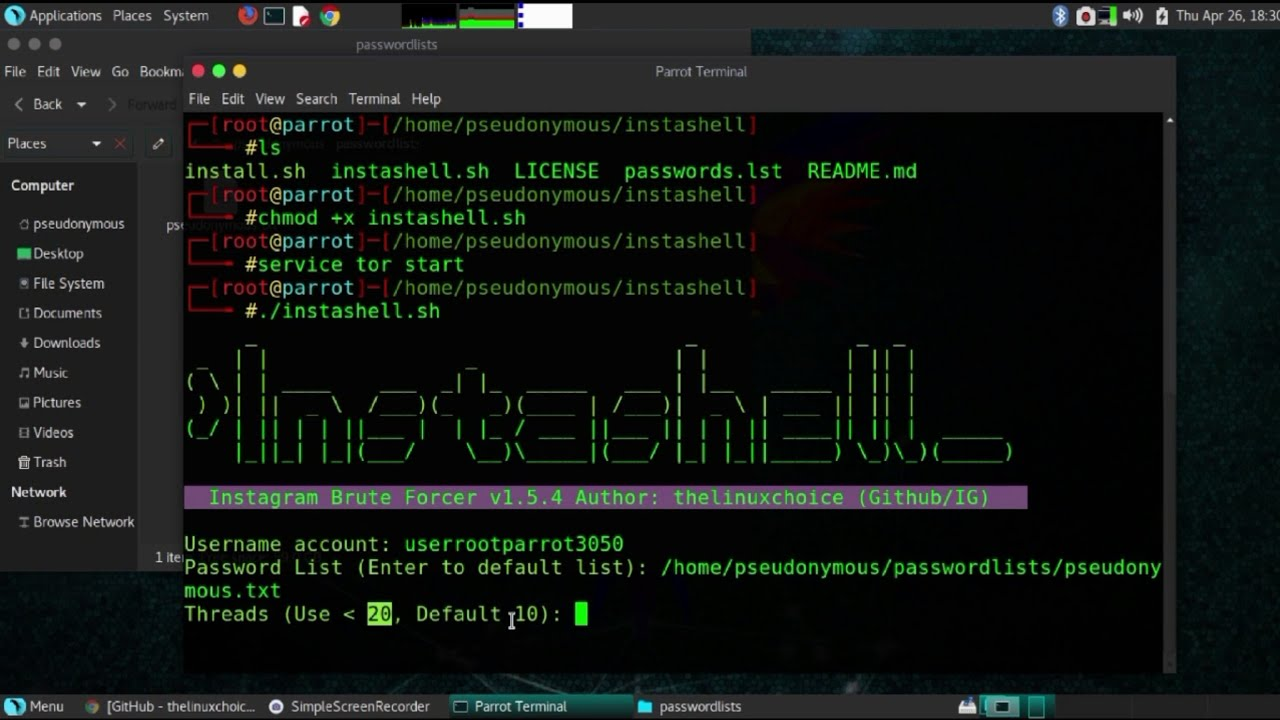1280x720 pixels.
Task: Switch to GitHub thelinuxchoice taskbar window
Action: (170, 706)
